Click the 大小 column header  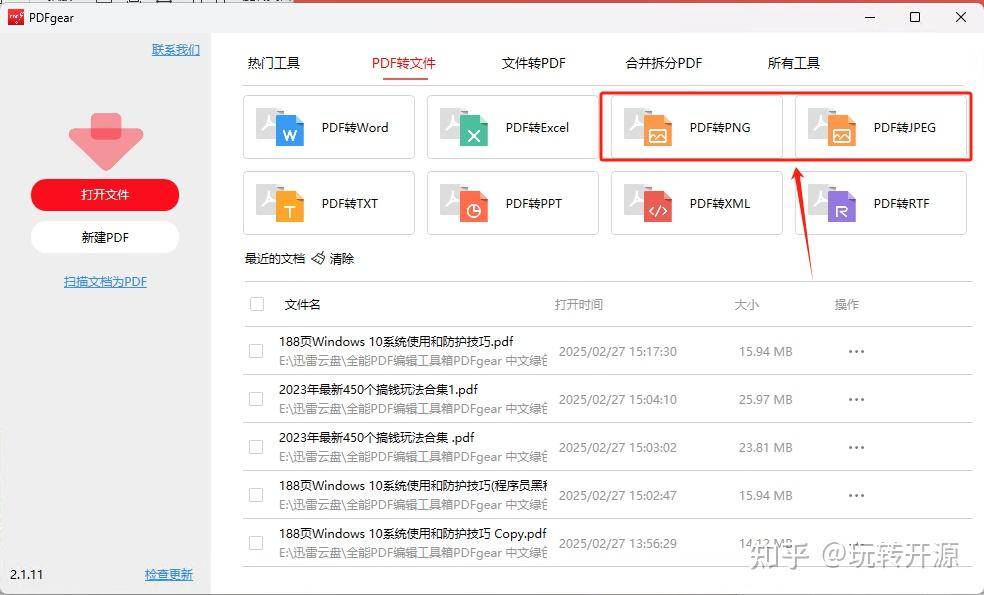[x=747, y=304]
